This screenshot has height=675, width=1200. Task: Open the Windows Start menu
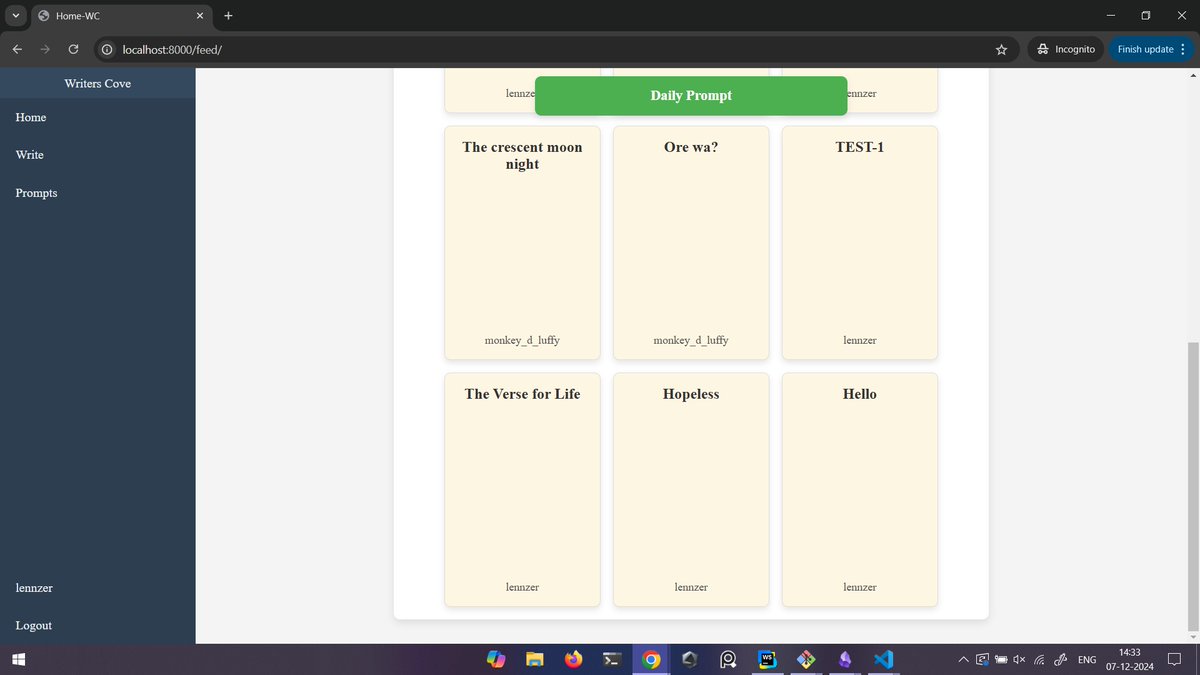17,660
